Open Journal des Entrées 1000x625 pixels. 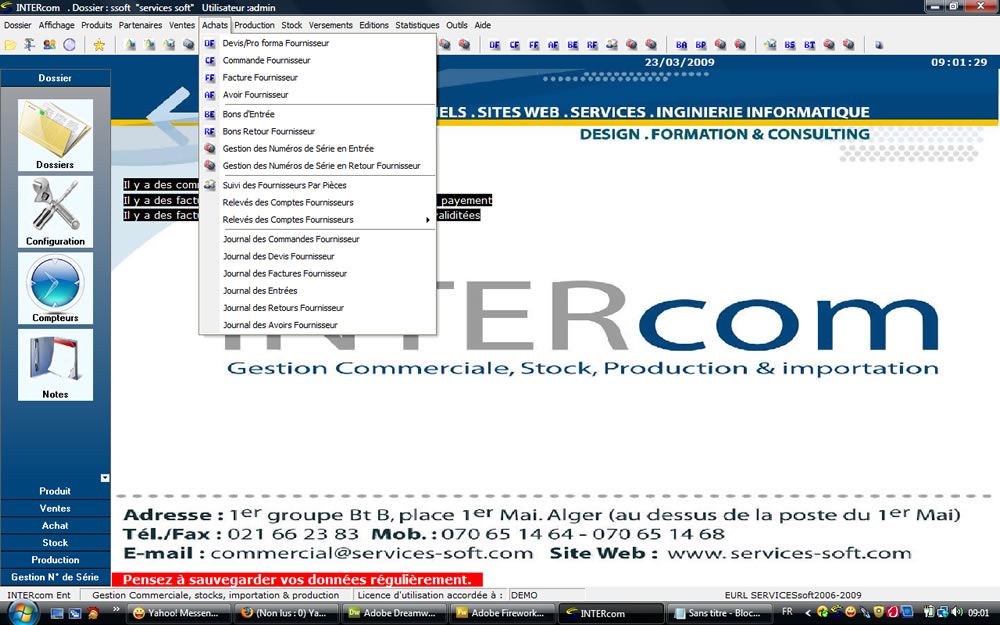[x=318, y=291]
